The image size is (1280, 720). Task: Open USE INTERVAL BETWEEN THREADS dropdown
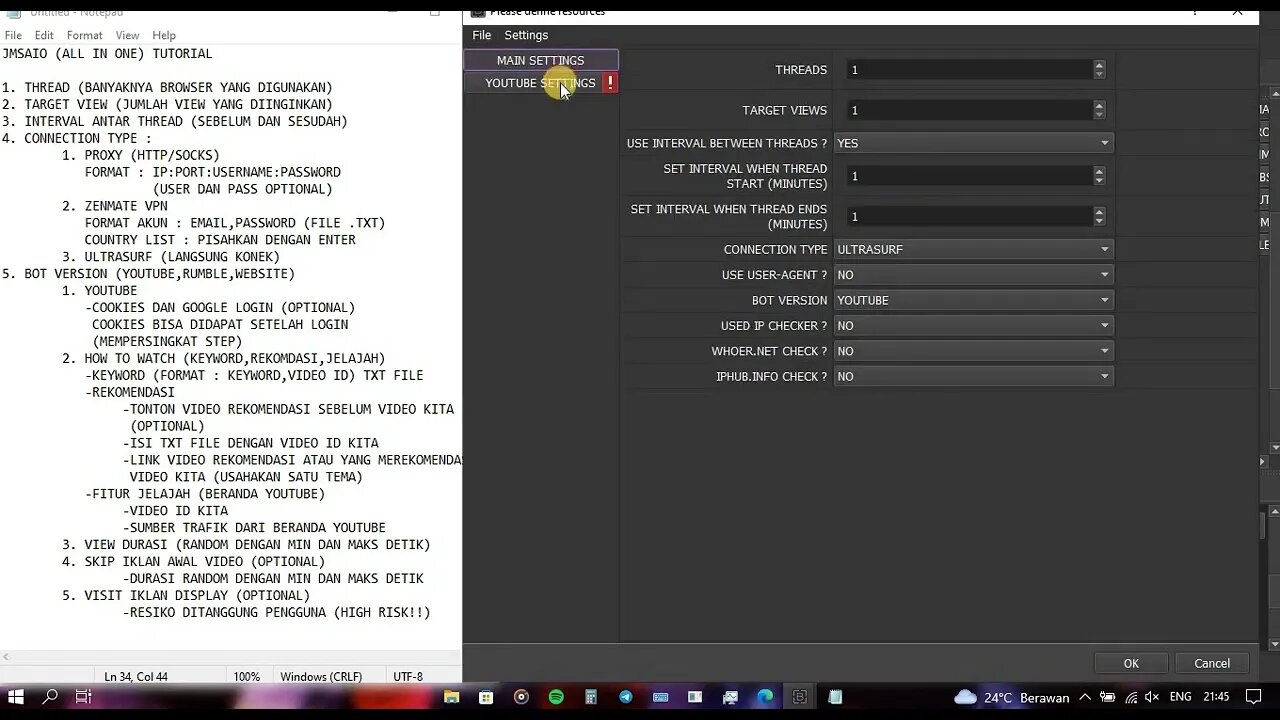point(973,143)
